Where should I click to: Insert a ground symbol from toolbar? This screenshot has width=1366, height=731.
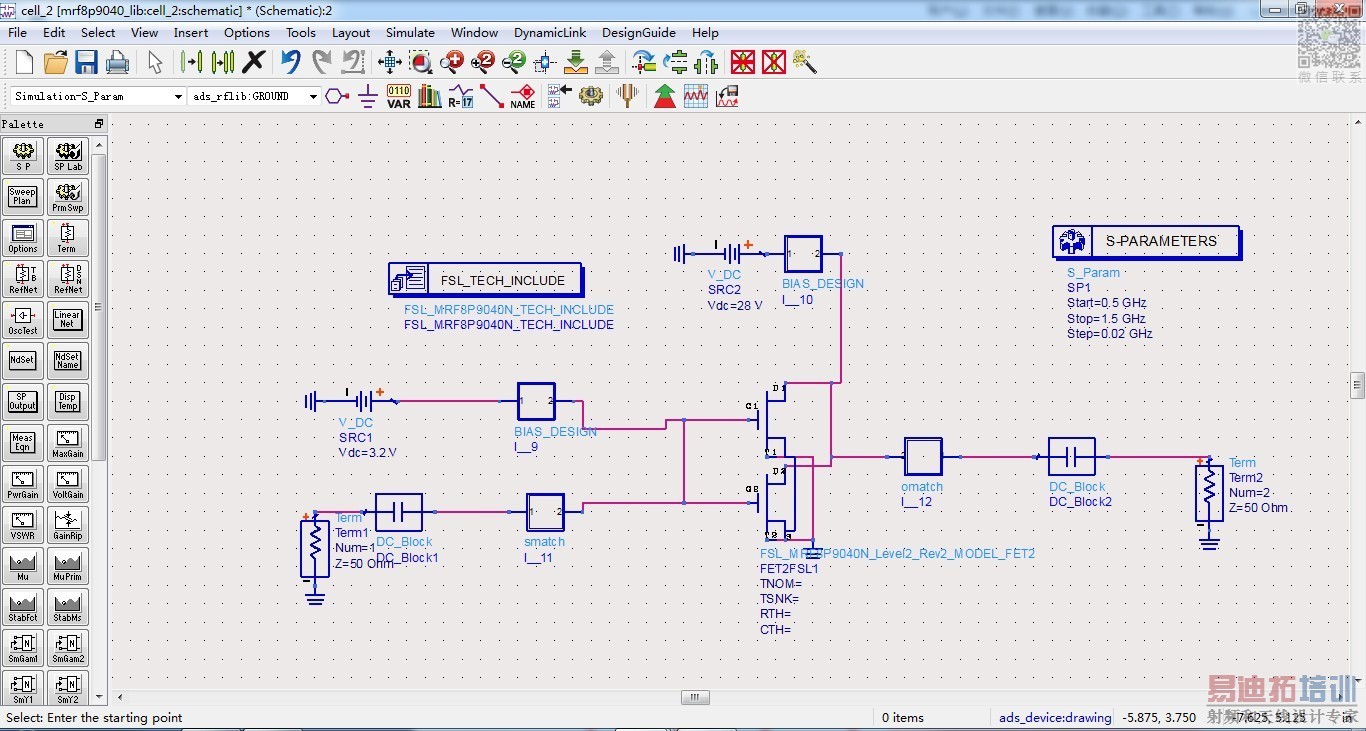coord(368,96)
